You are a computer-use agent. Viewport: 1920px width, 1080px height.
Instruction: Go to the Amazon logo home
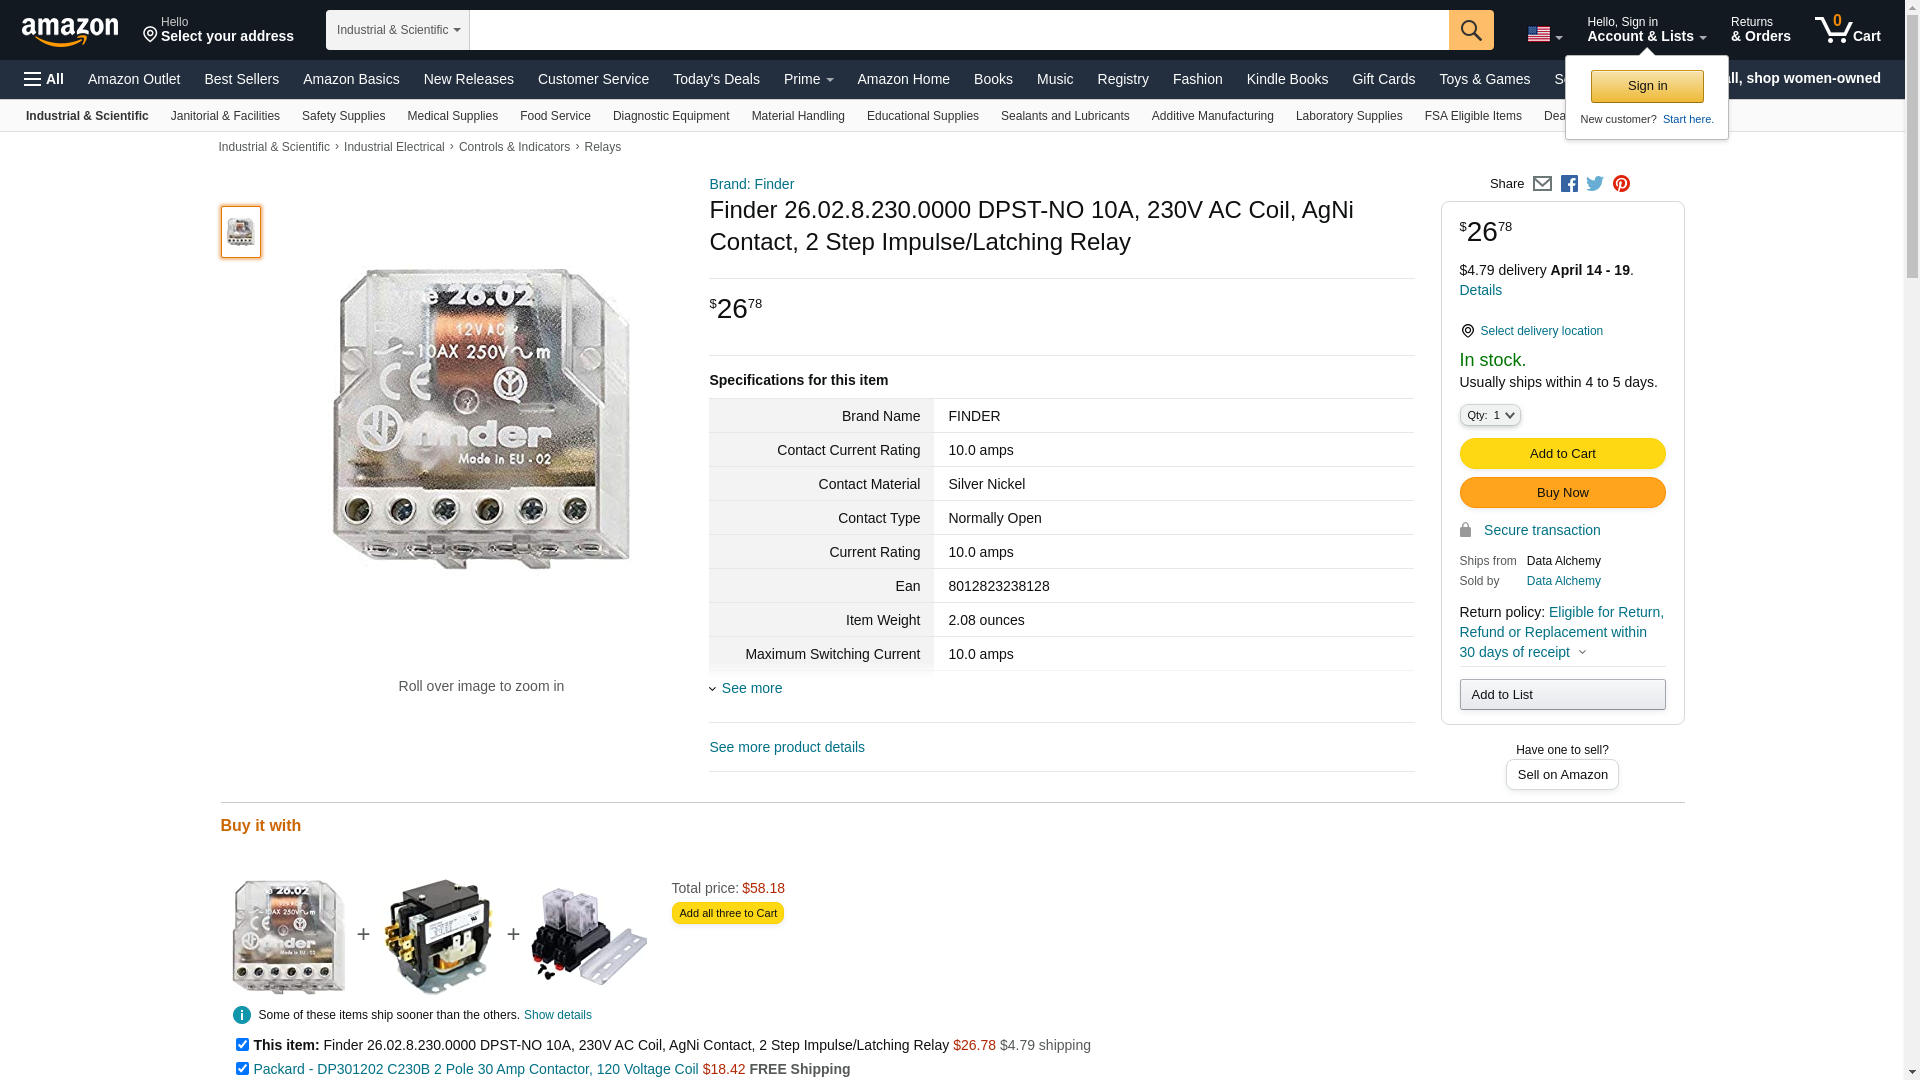coord(70,31)
